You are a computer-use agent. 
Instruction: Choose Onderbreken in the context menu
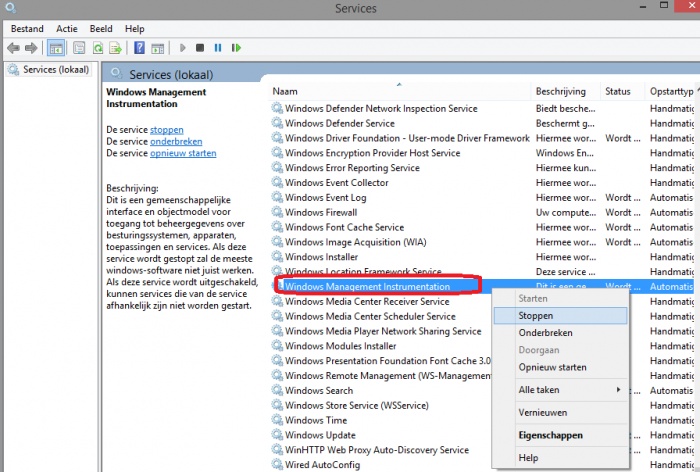click(x=560, y=333)
